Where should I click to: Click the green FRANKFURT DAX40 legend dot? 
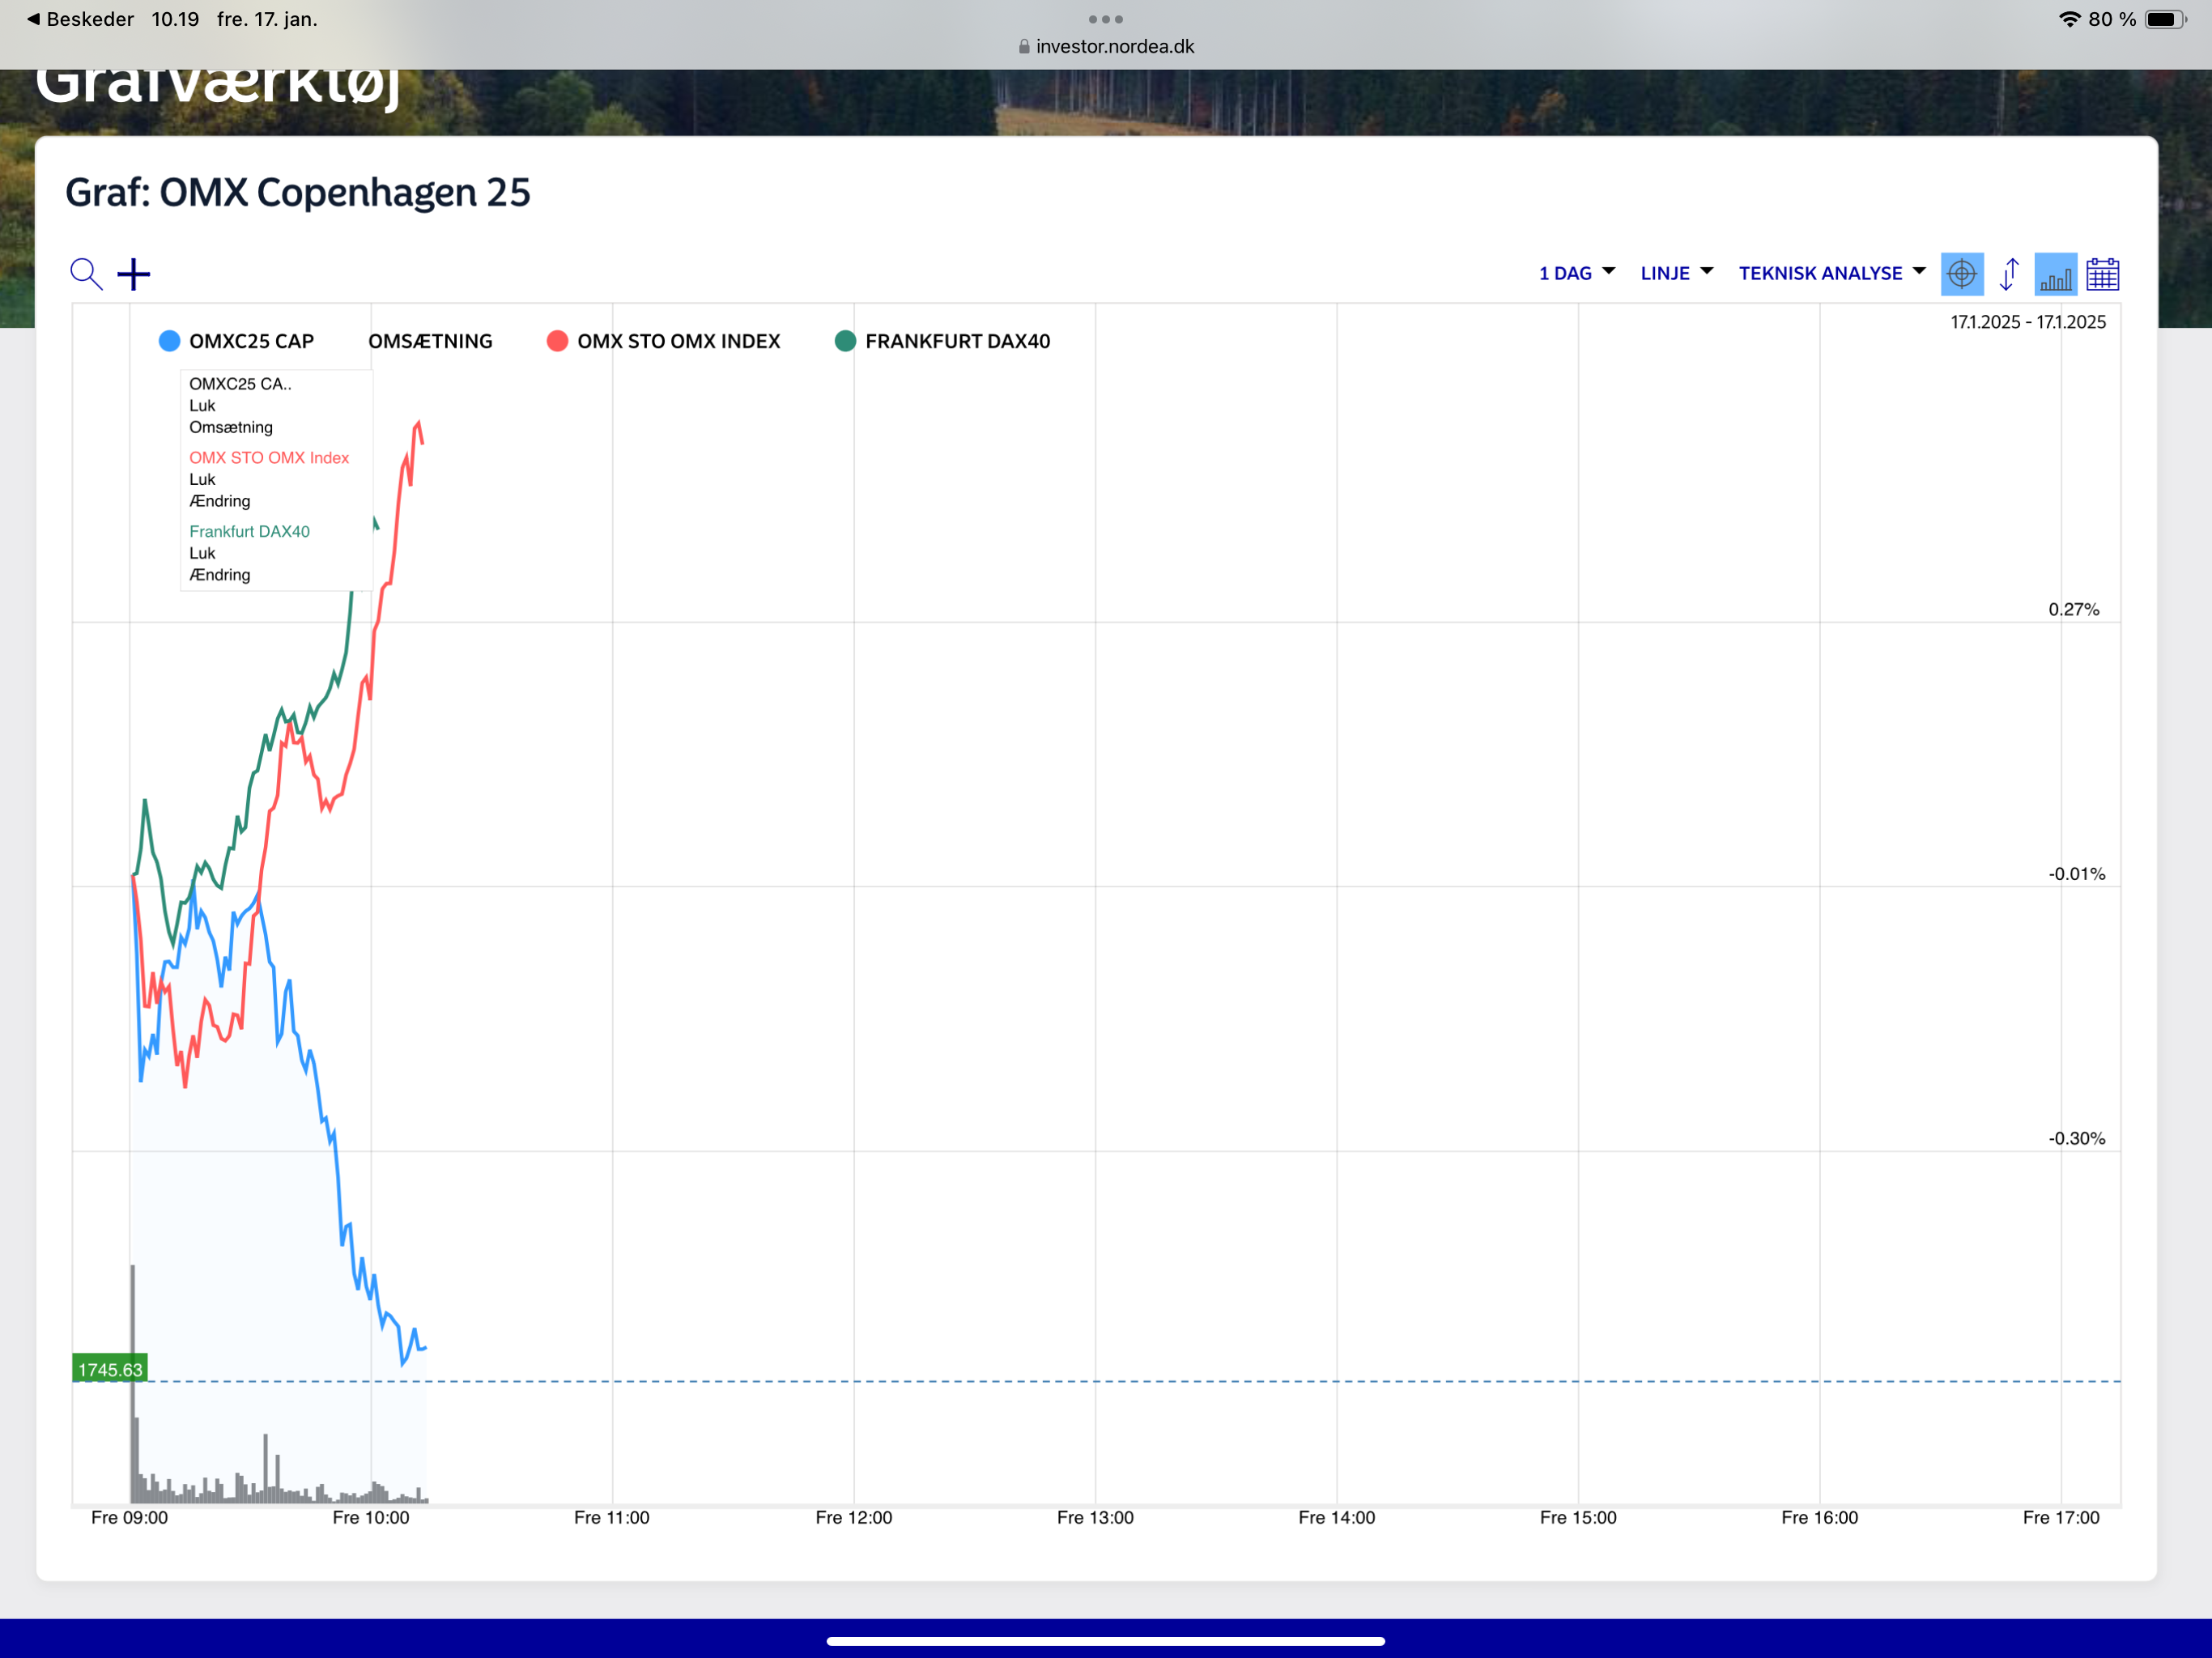(x=845, y=341)
